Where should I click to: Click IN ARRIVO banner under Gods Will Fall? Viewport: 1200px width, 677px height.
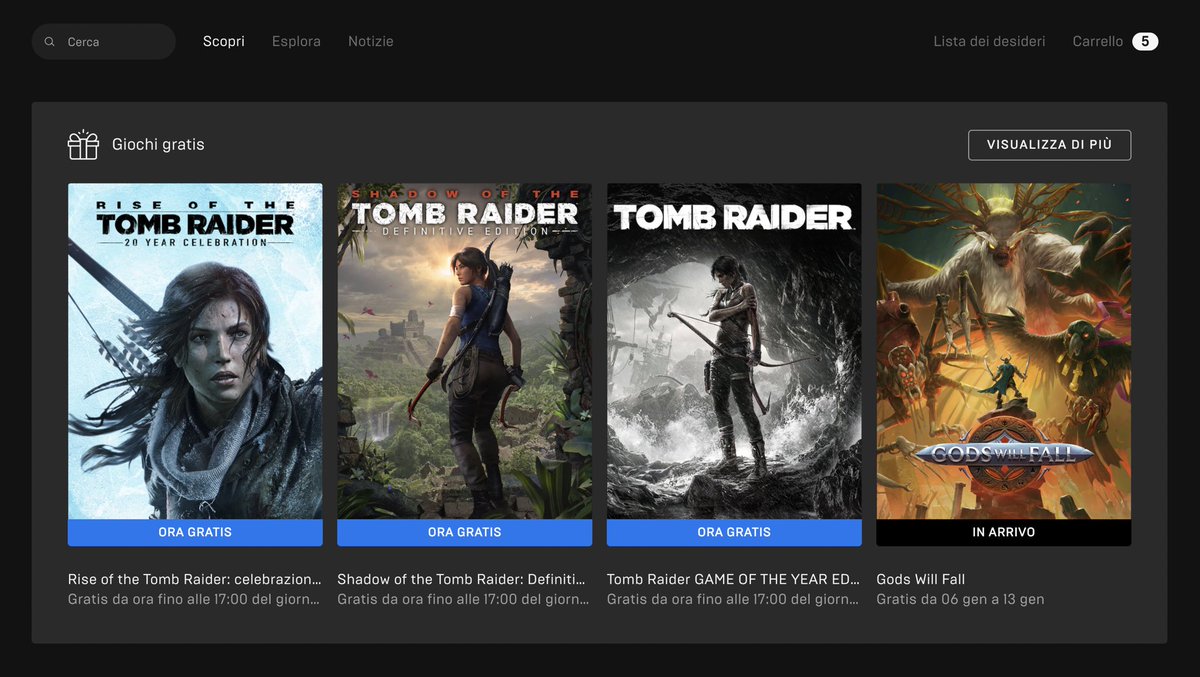click(x=1004, y=533)
